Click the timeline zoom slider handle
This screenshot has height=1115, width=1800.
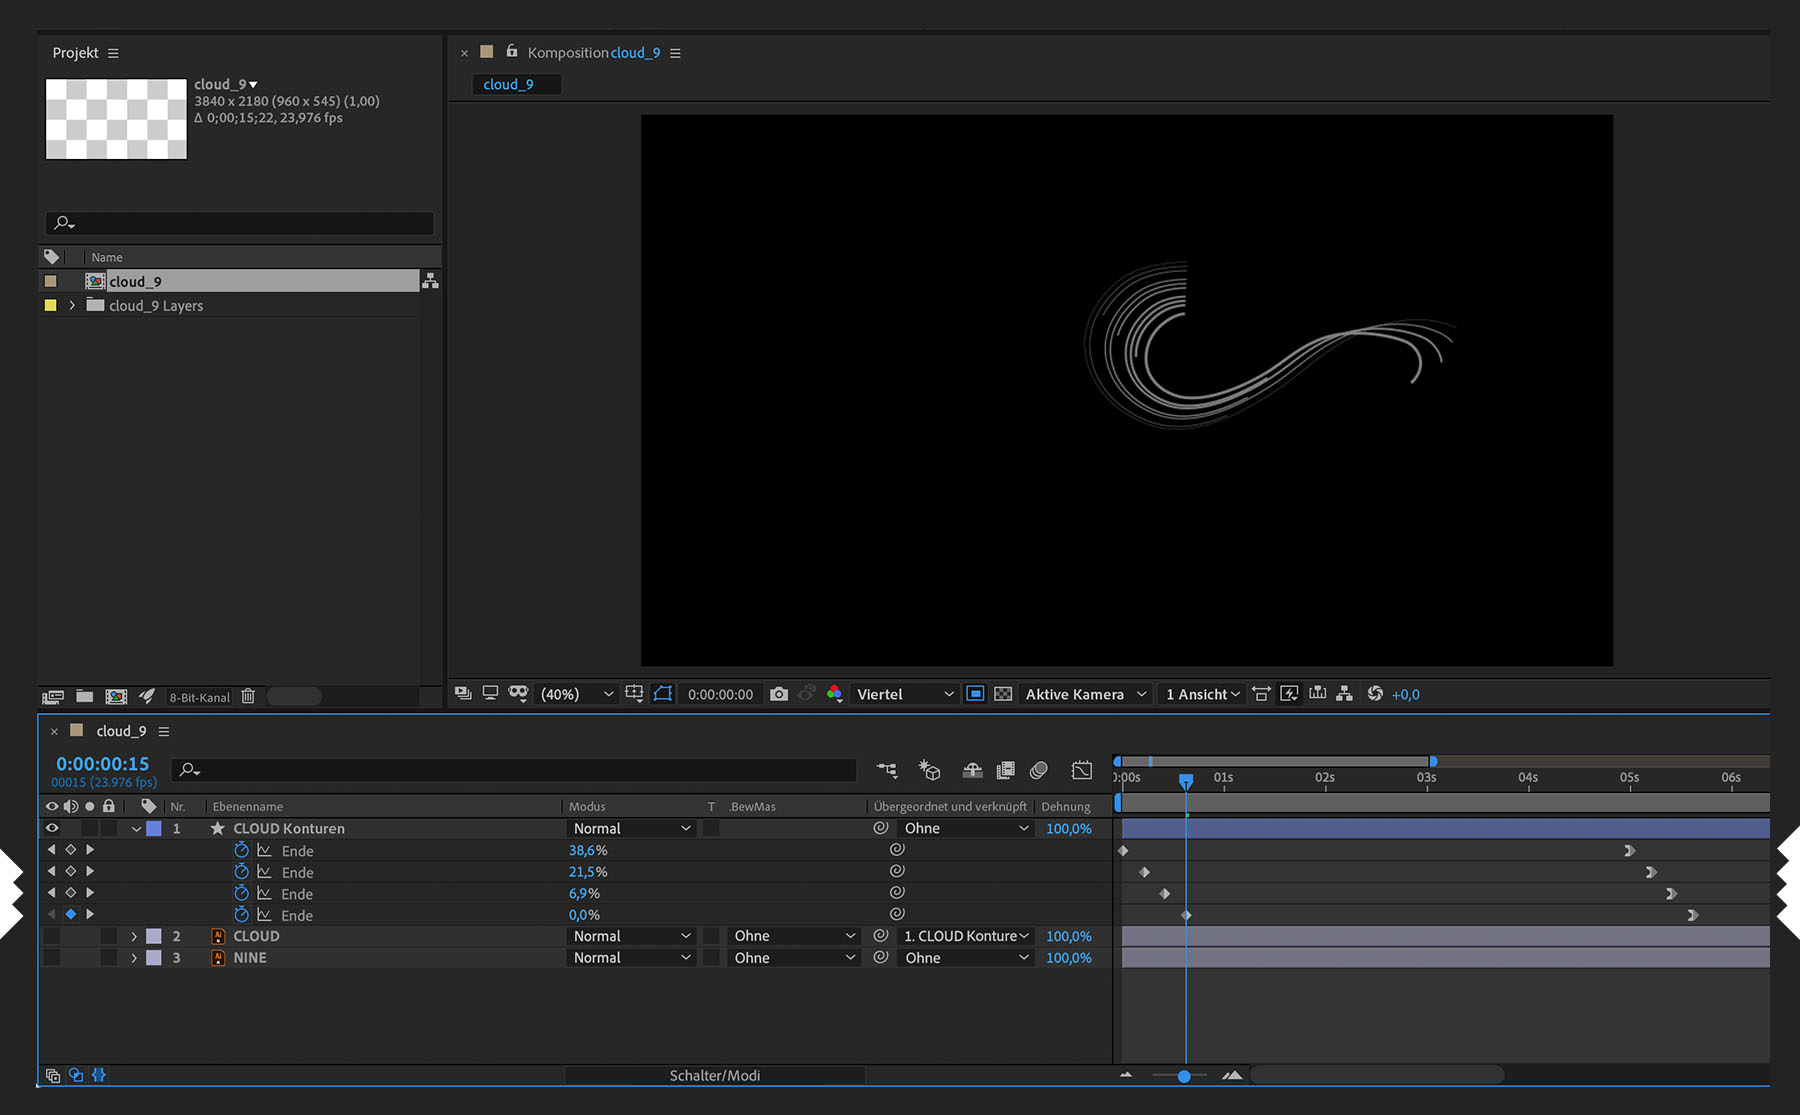point(1184,1076)
